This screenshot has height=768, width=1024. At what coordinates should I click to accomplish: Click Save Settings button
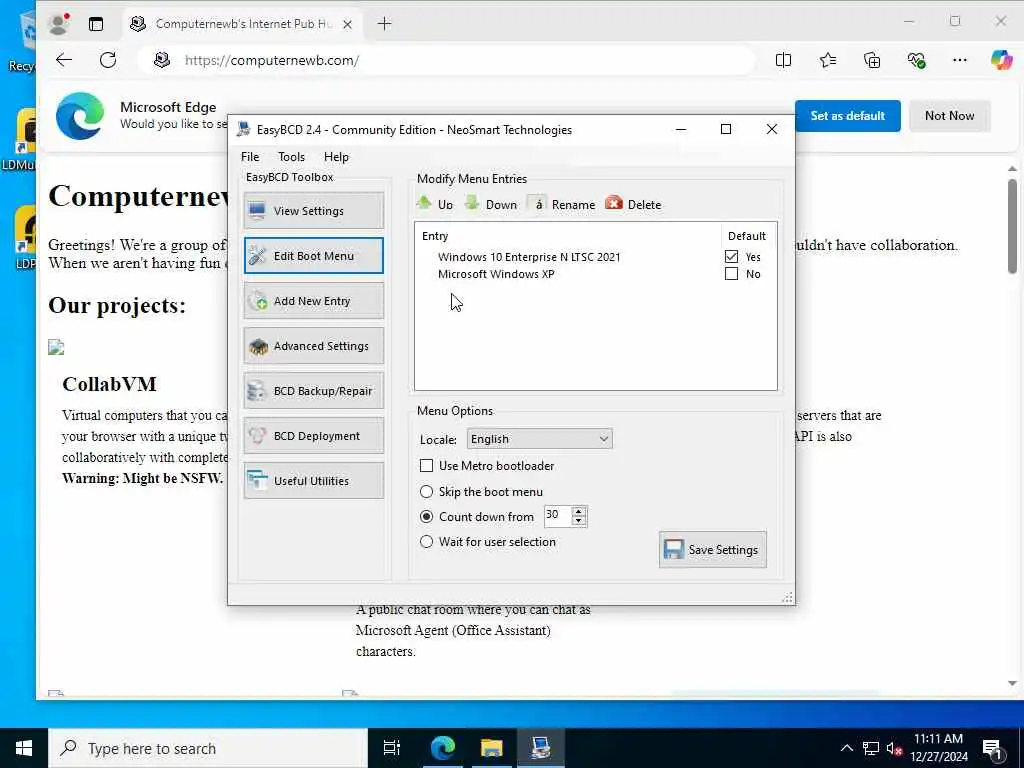click(x=712, y=550)
